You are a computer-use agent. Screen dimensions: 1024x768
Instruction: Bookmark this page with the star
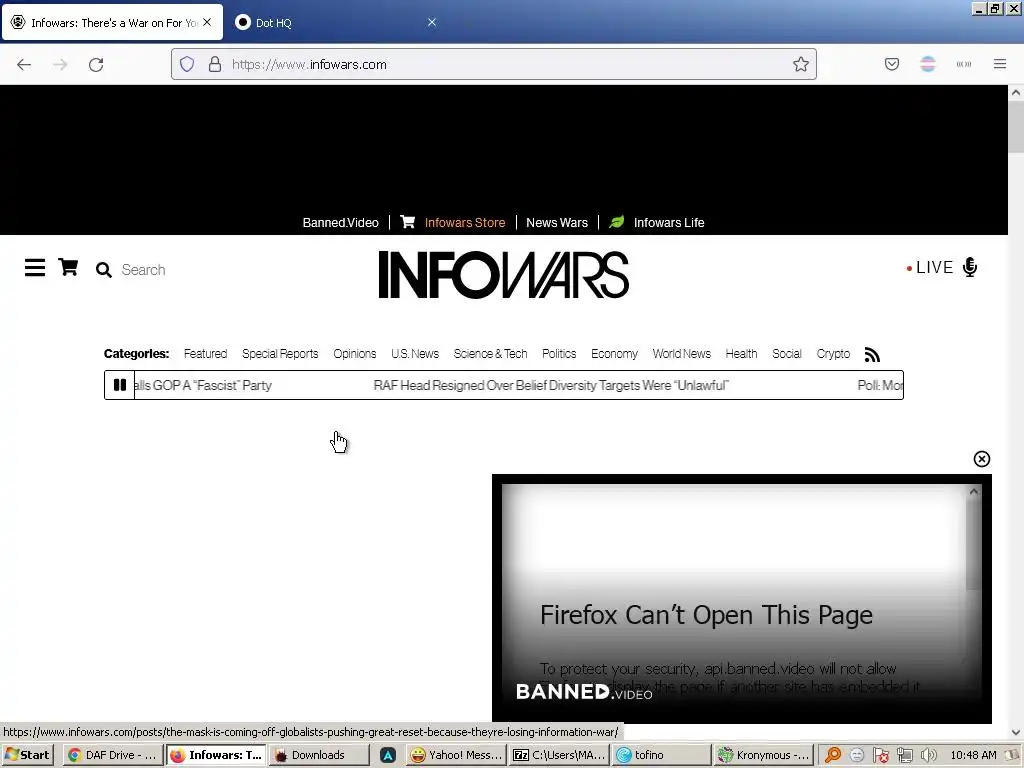coord(801,64)
